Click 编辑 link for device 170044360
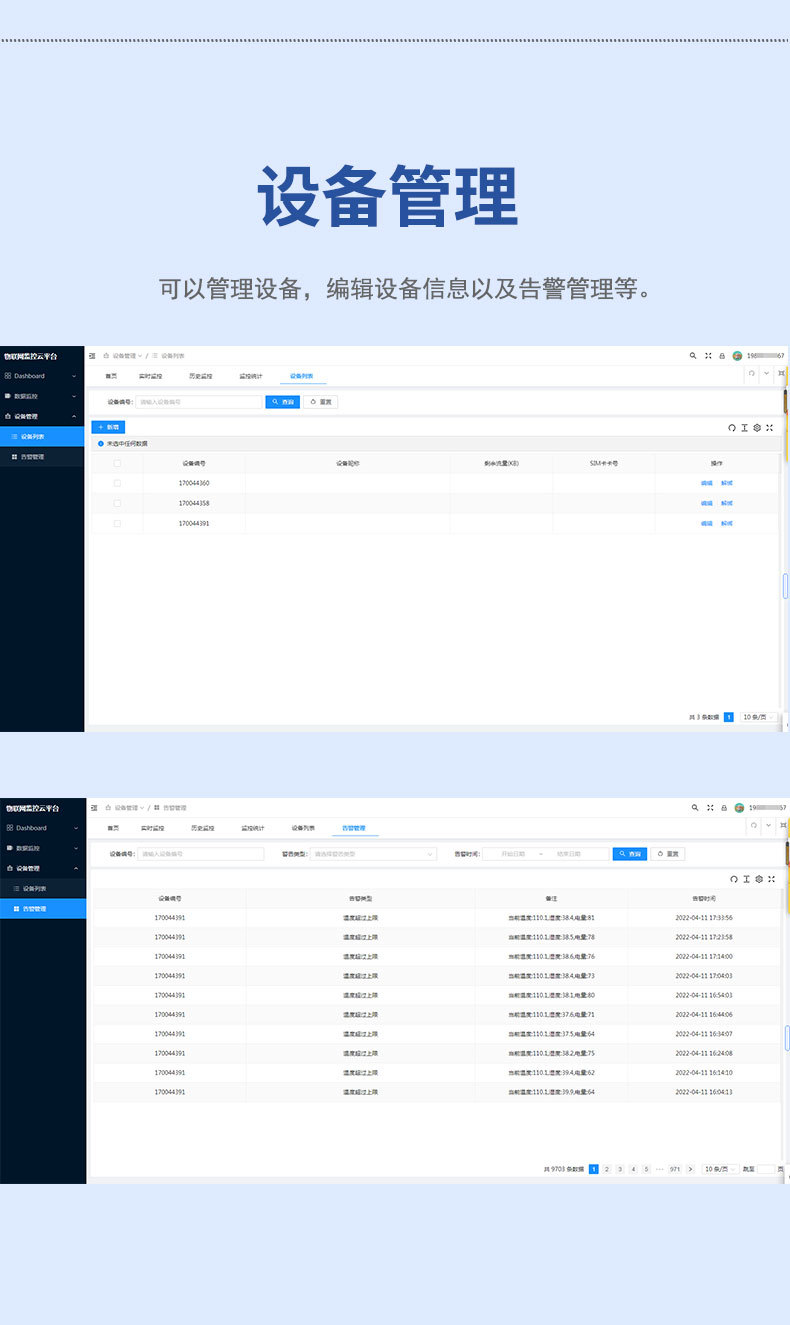The image size is (790, 1325). click(707, 483)
